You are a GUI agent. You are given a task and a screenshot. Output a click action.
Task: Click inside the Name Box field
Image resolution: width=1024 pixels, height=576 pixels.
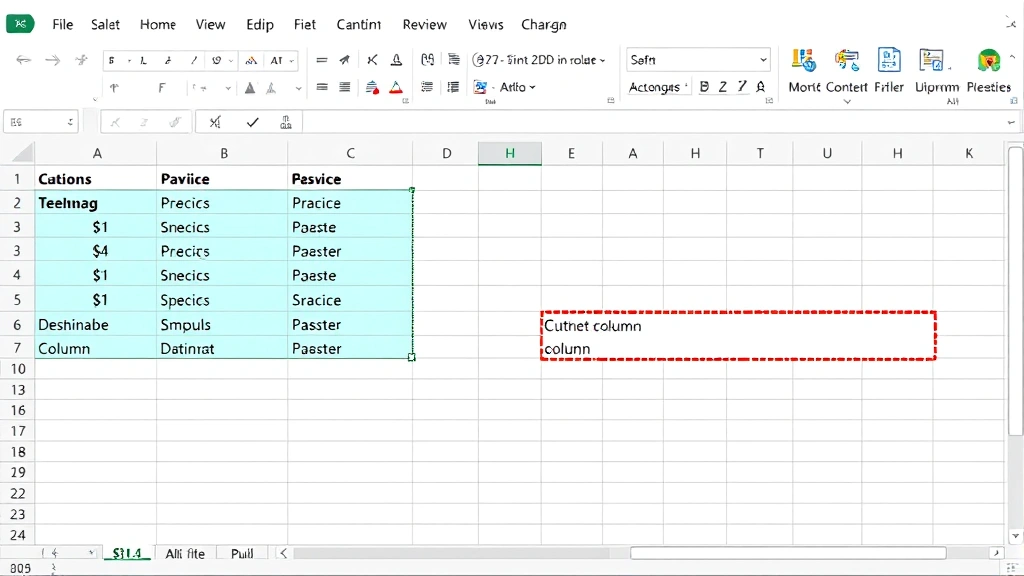(38, 120)
